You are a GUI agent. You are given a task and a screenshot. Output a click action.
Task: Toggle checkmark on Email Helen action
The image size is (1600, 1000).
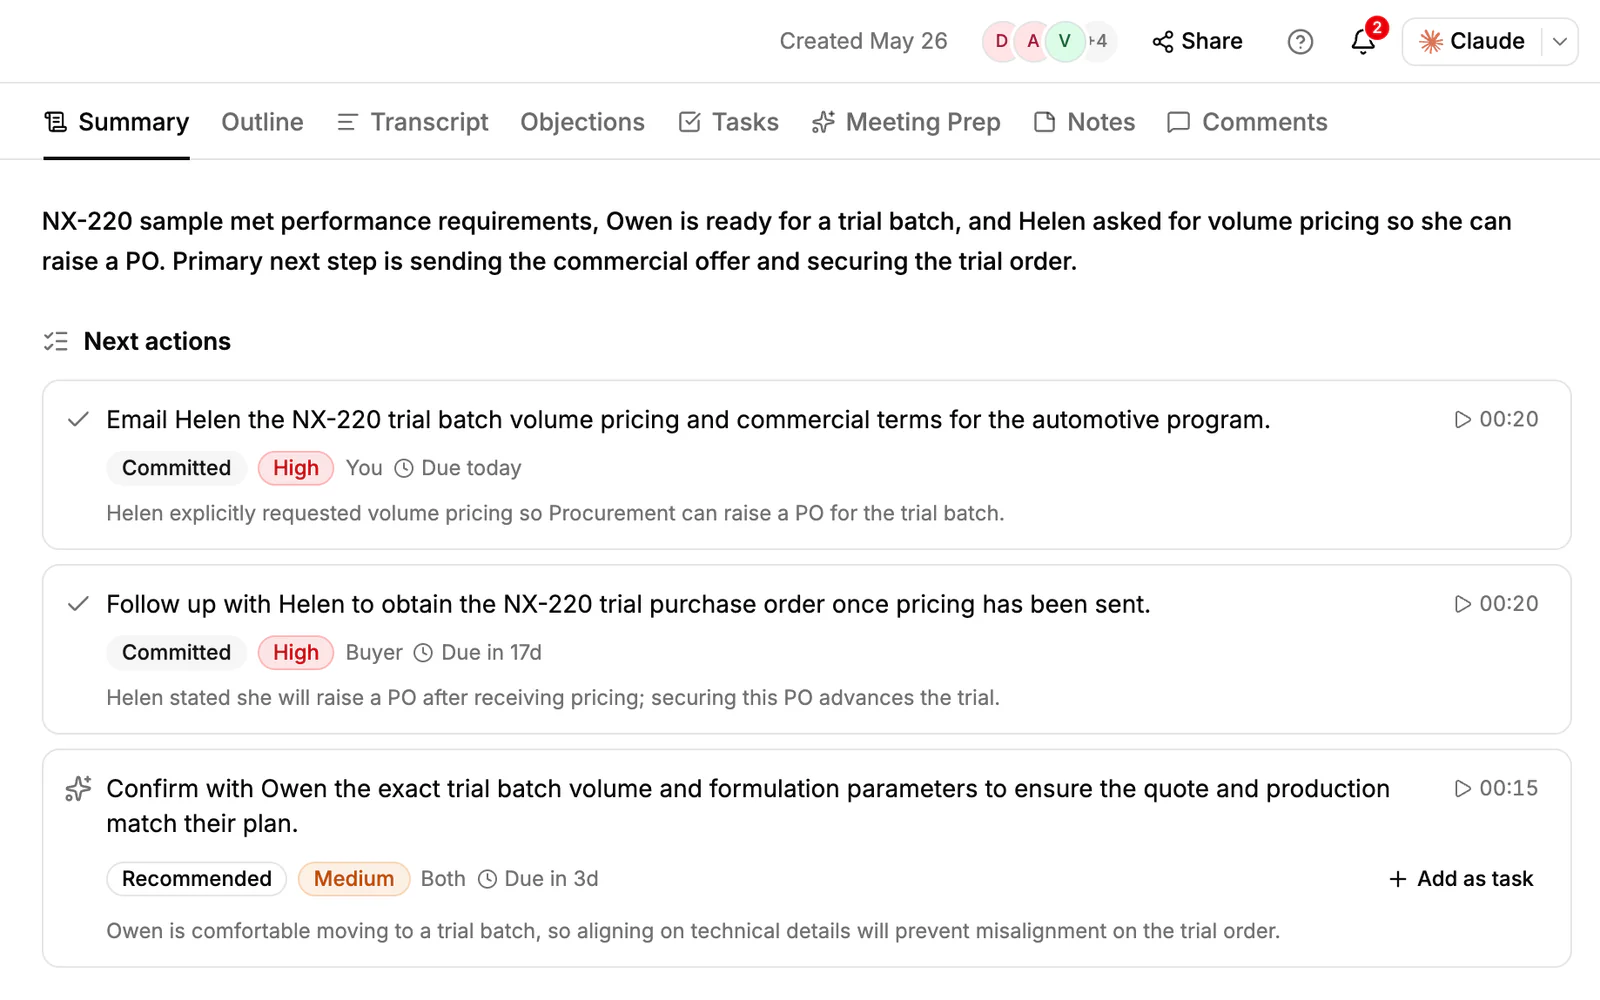(78, 419)
